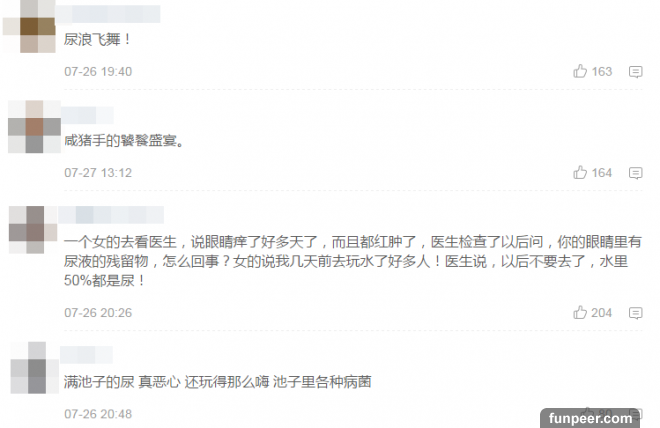Click avatar of 满池子的尿 commenter
The height and width of the screenshot is (428, 660).
point(34,368)
